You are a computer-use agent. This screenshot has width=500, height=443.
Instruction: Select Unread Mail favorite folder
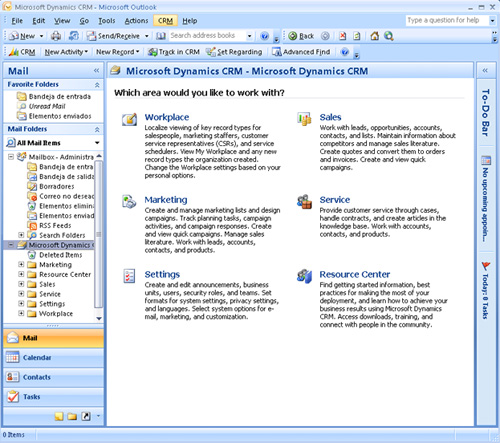coord(47,106)
